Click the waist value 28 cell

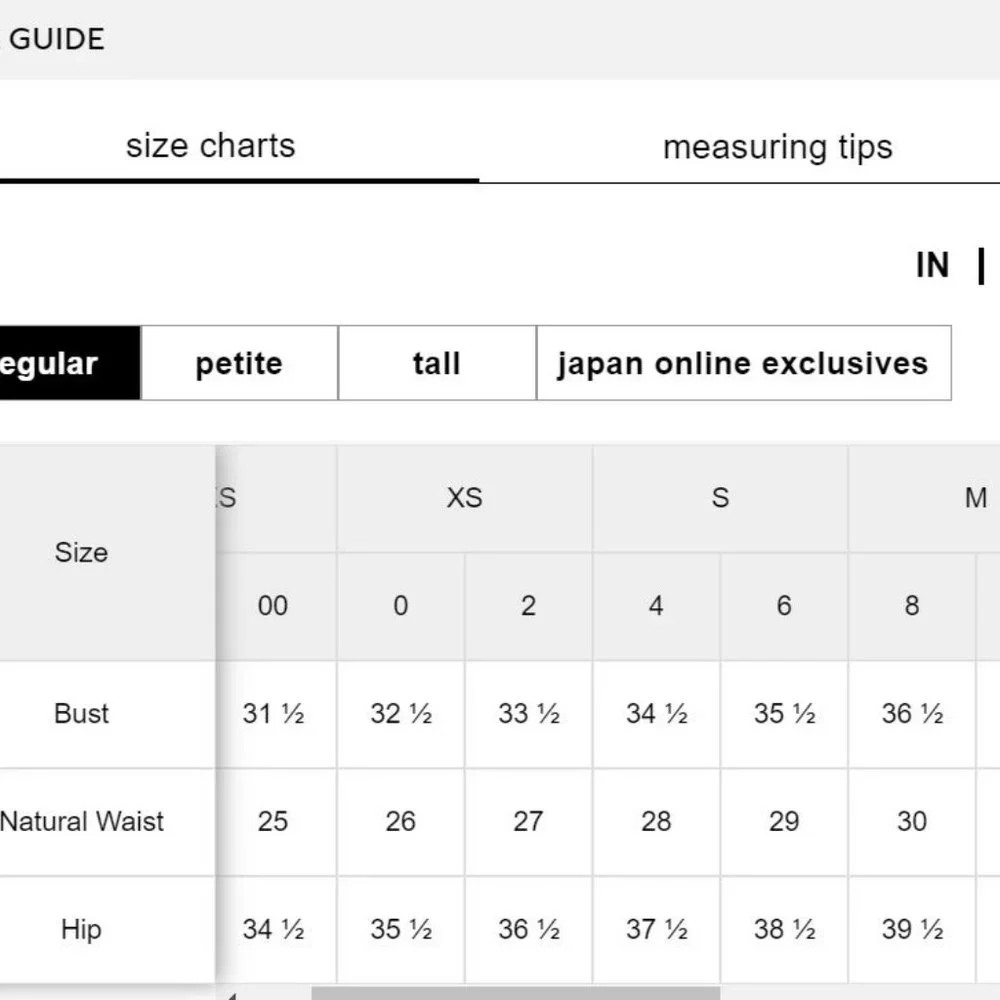656,821
